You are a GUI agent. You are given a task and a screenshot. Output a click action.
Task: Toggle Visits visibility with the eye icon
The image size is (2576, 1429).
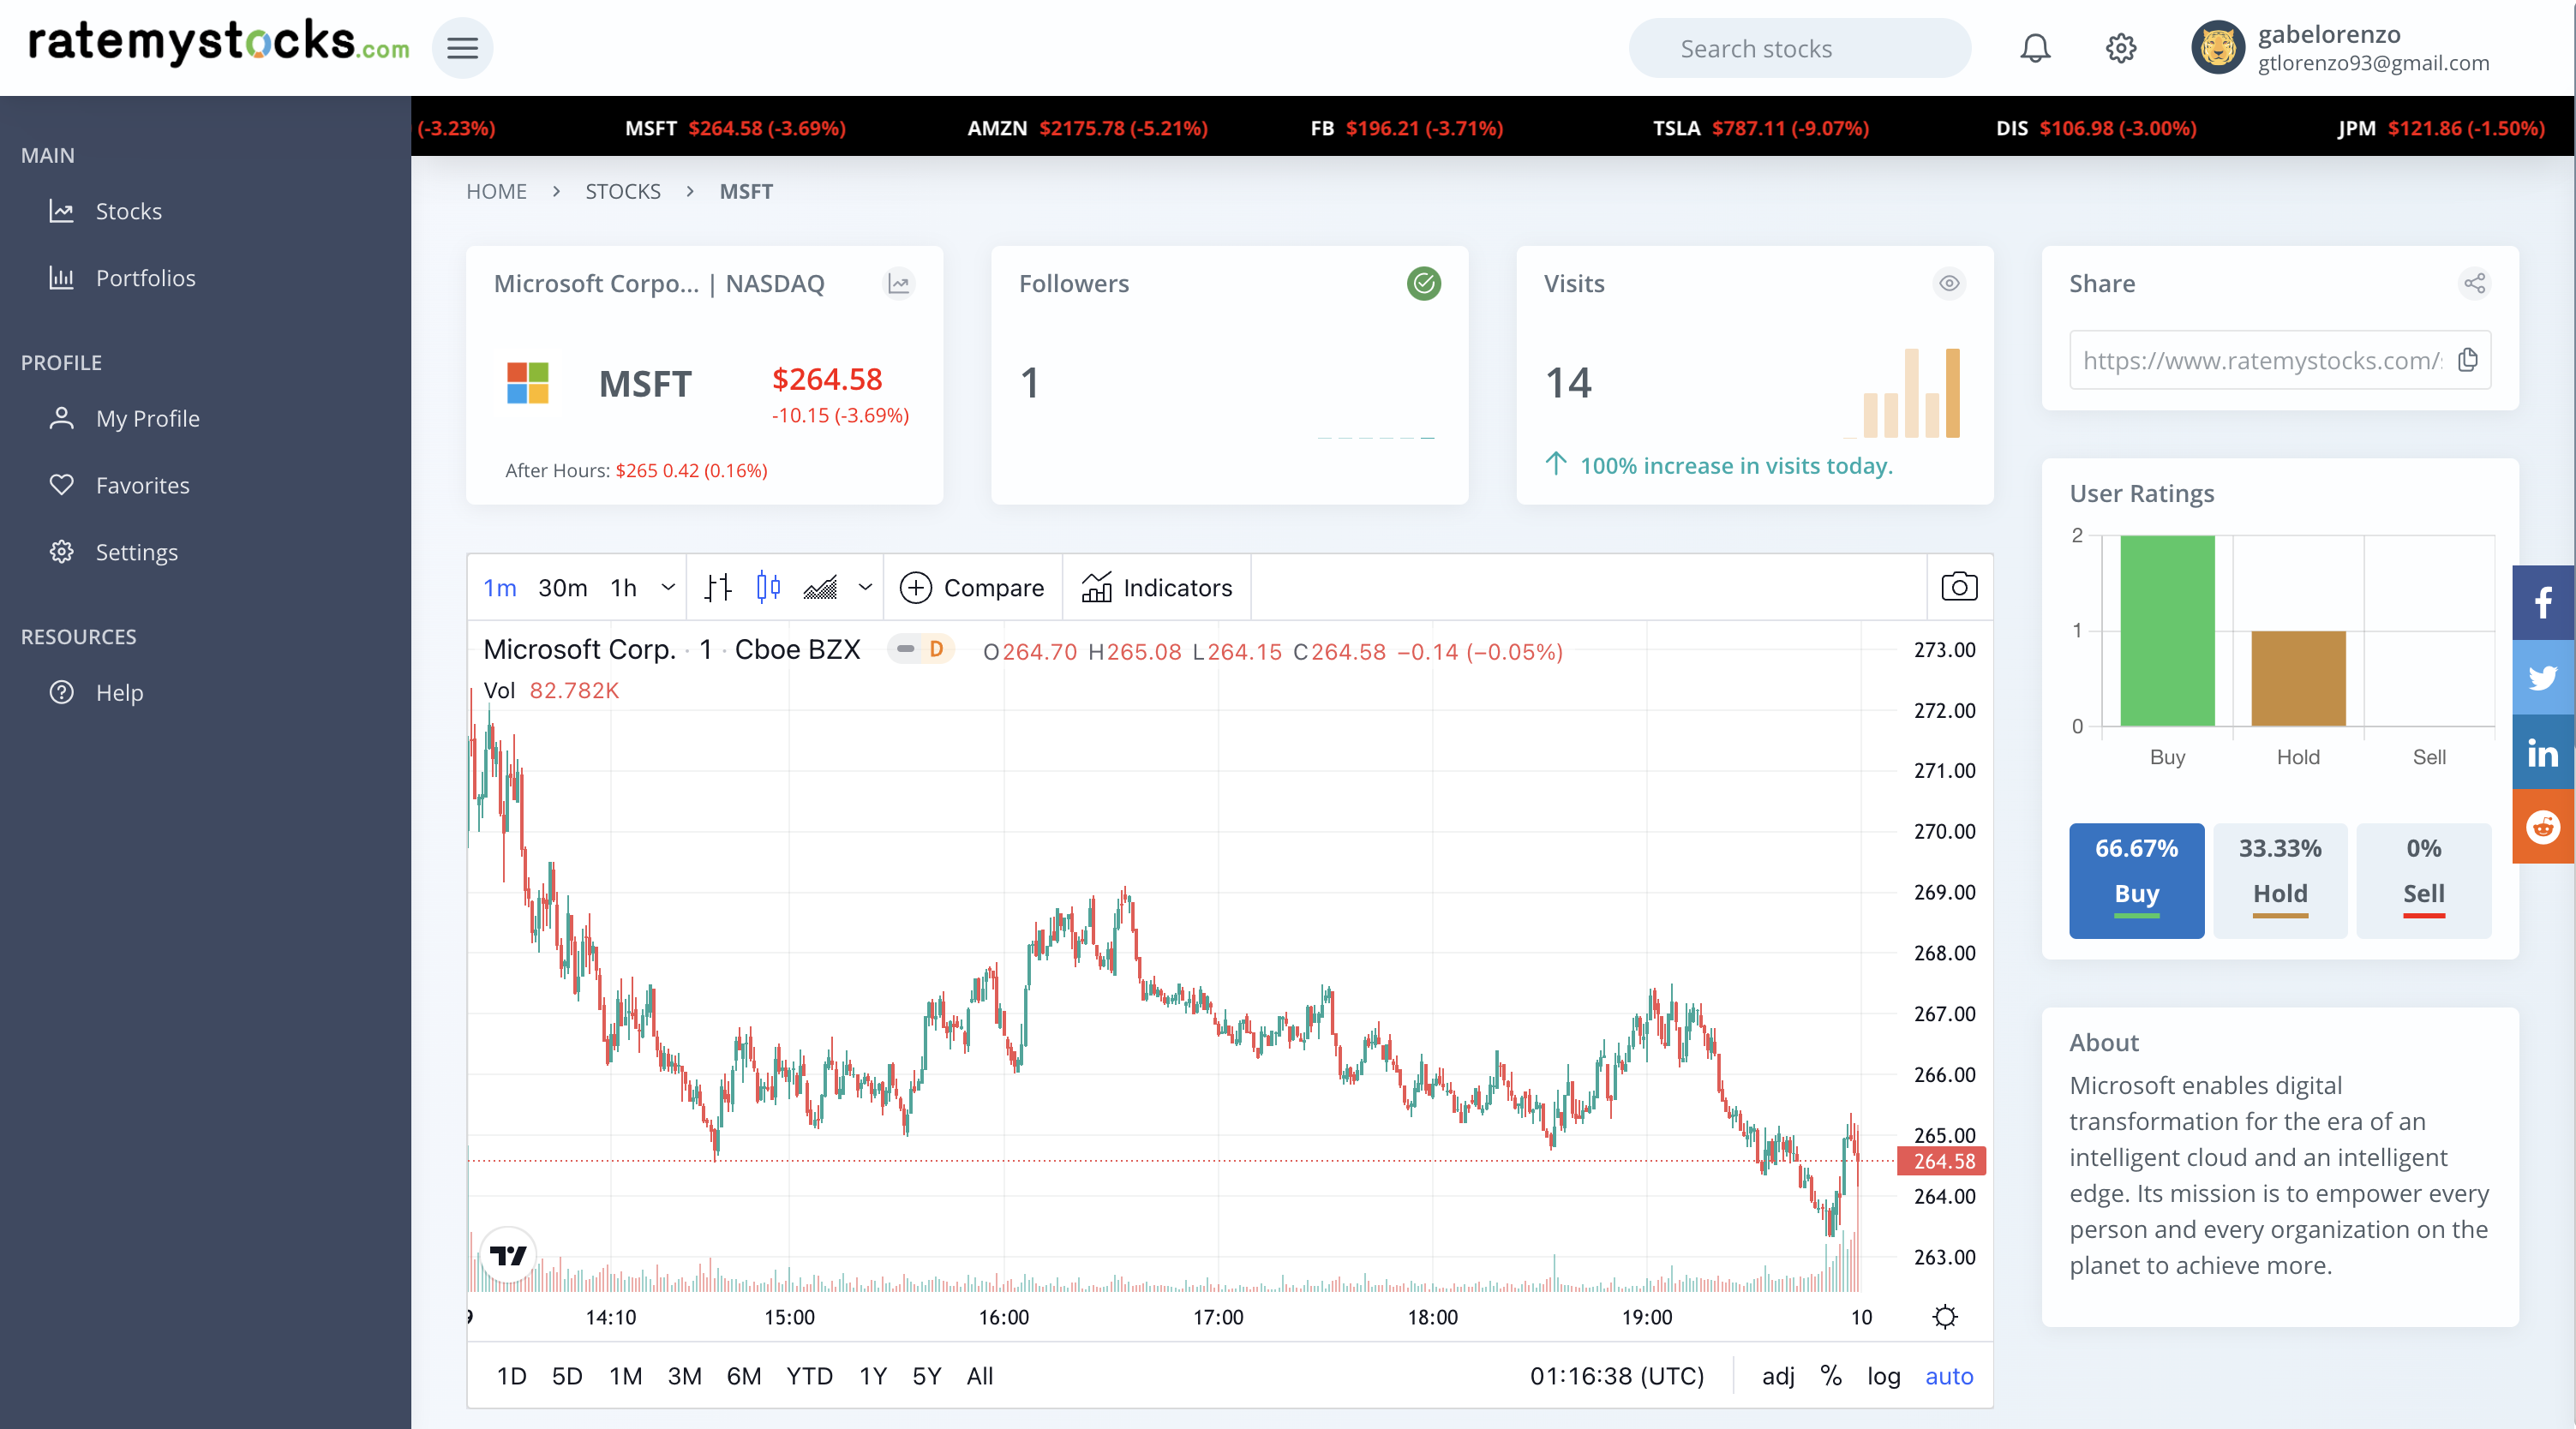point(1950,284)
